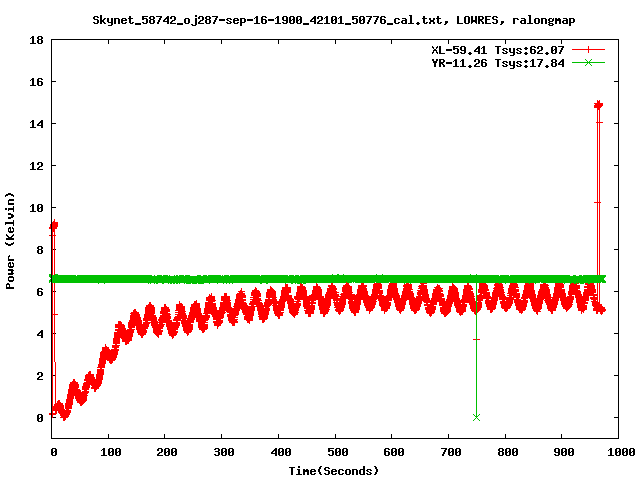Screen dimensions: 640x480
Task: Click the x-axis tick label 400
Action: 281,452
